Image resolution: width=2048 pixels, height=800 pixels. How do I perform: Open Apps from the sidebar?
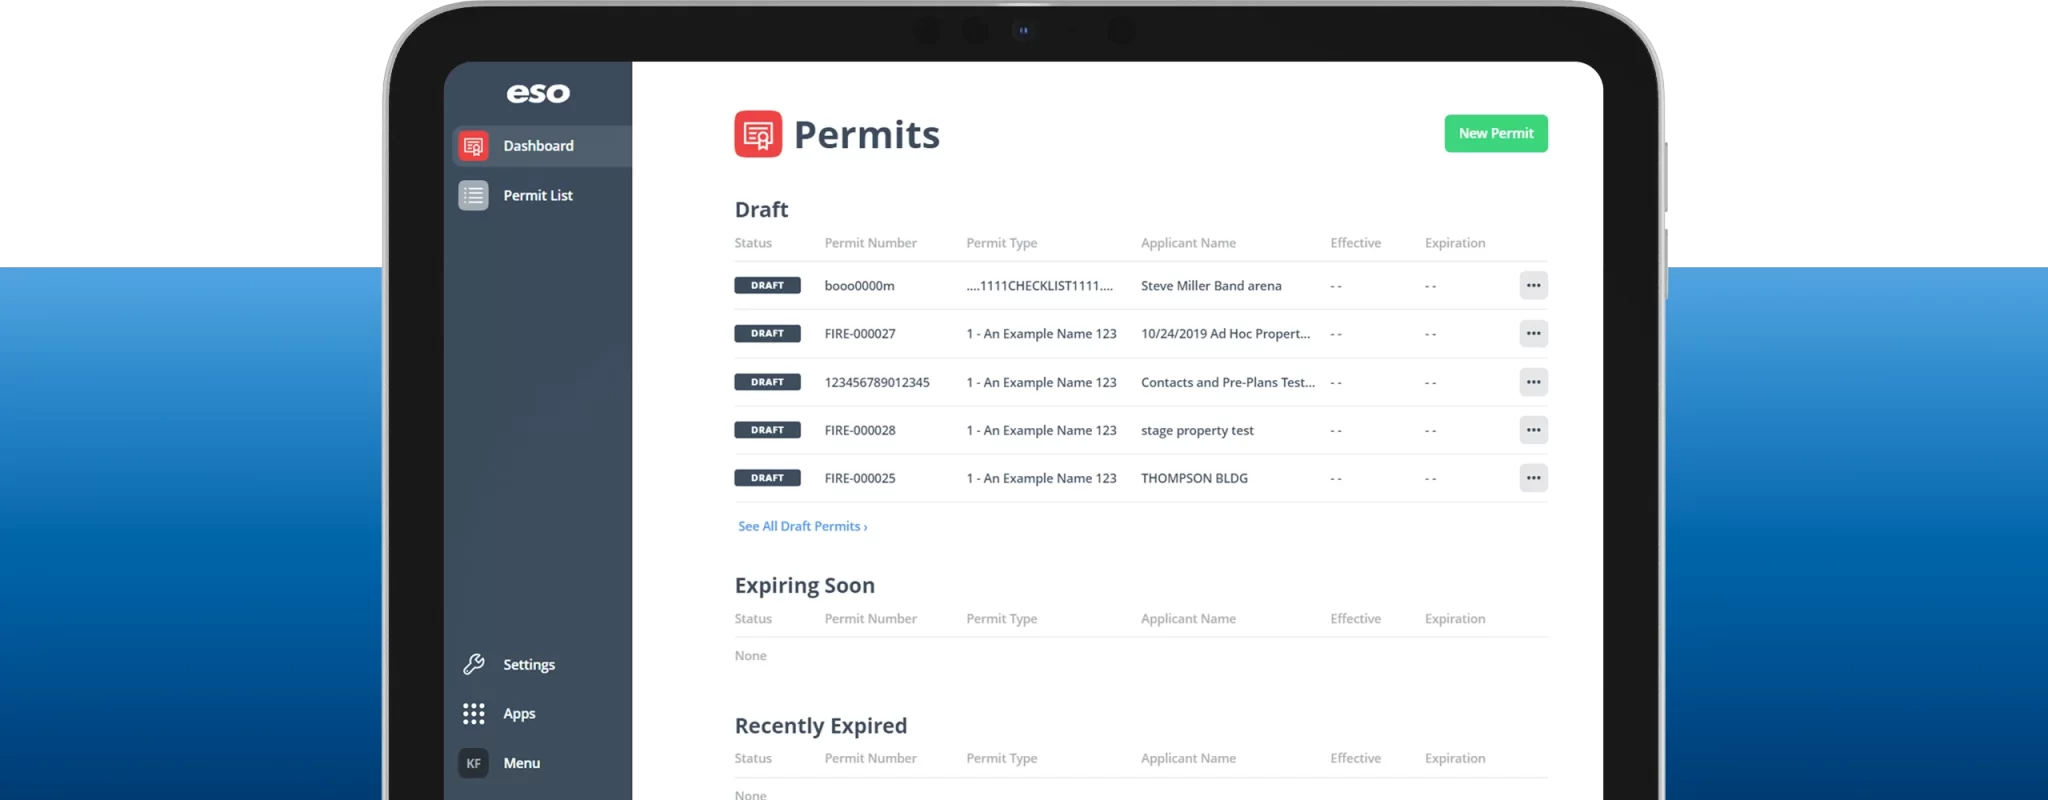coord(519,714)
